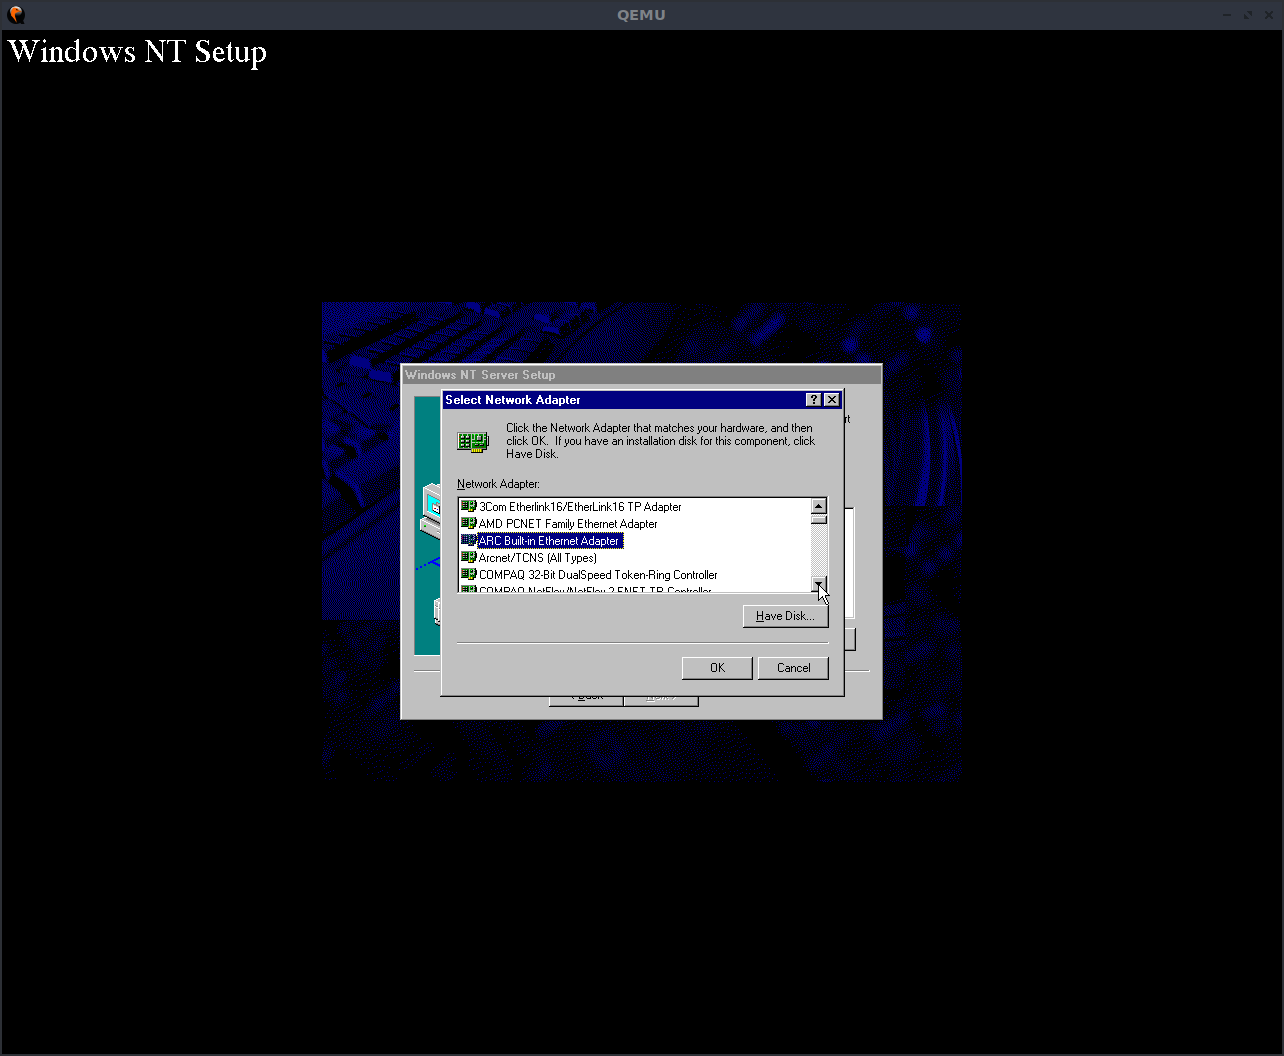This screenshot has width=1284, height=1056.
Task: Click the adapter list scroll up arrow
Action: click(819, 507)
